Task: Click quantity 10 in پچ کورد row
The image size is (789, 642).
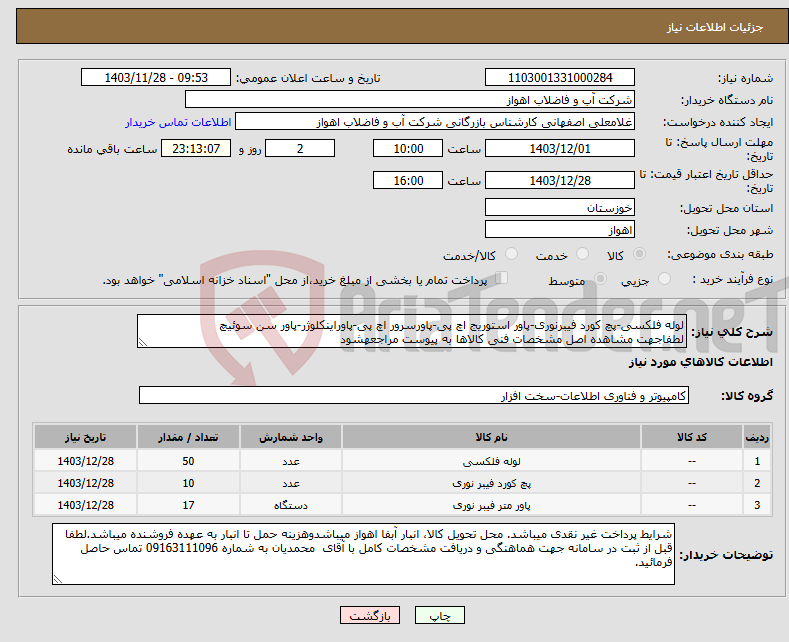Action: [188, 484]
